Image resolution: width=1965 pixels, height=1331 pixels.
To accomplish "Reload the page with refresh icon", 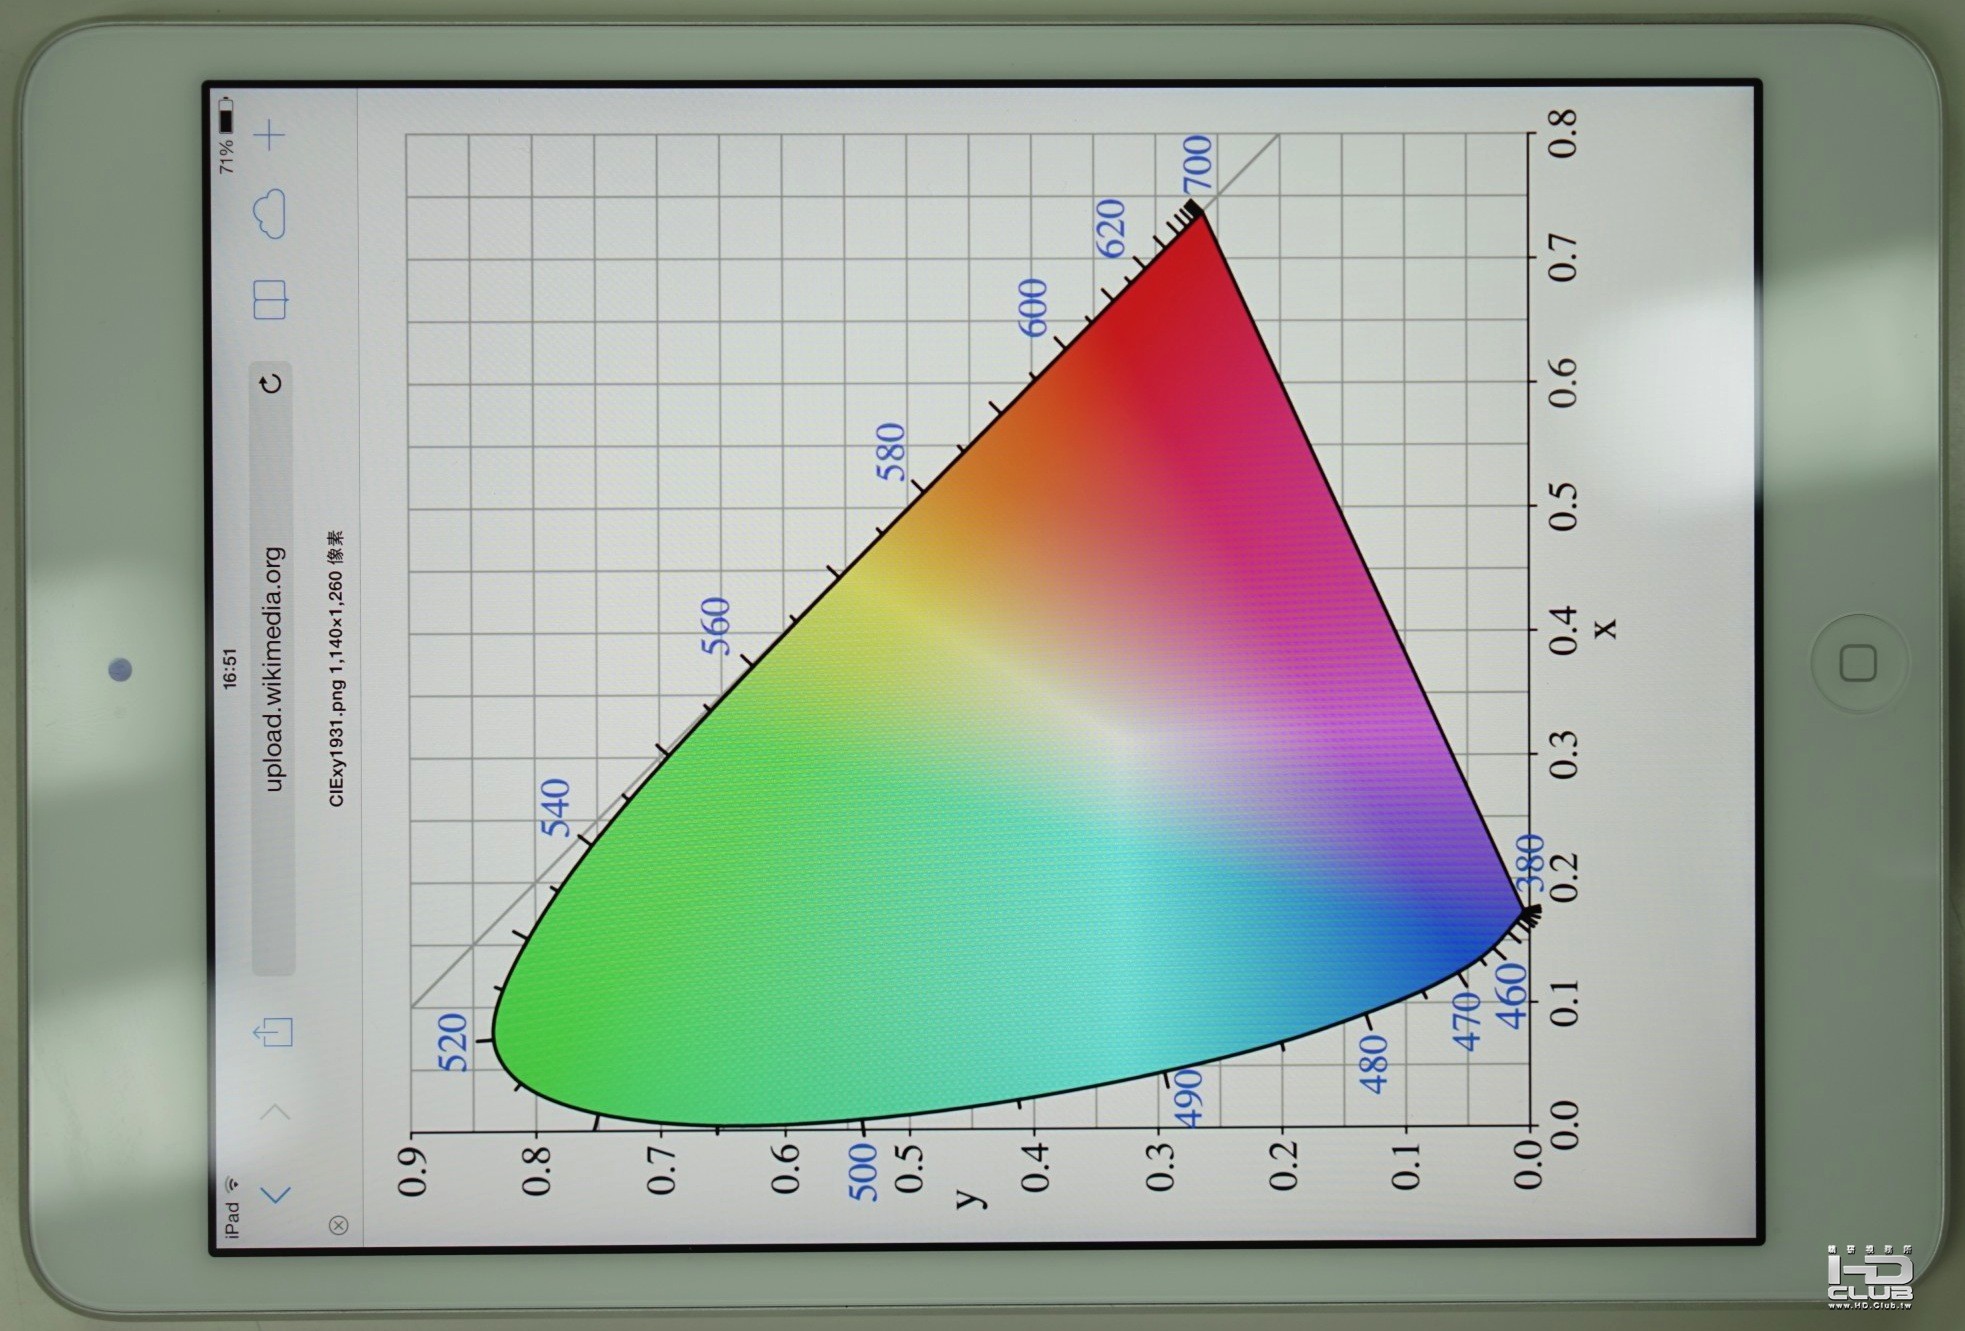I will pos(271,383).
